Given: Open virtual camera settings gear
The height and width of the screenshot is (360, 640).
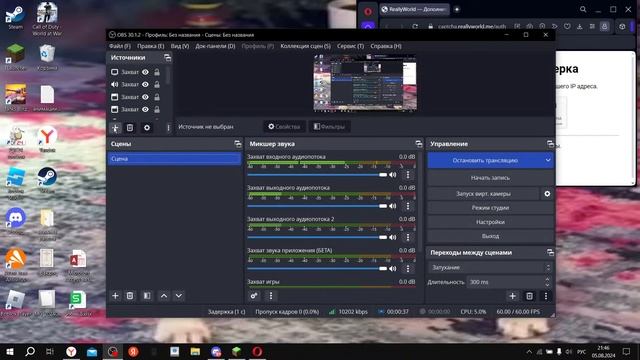Looking at the screenshot, I should pos(547,194).
